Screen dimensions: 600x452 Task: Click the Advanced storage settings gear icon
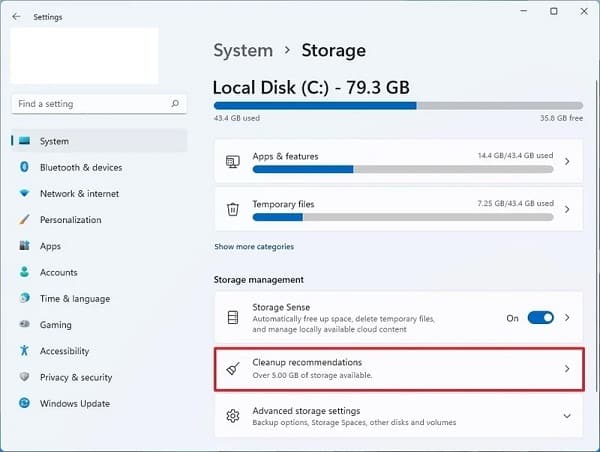(x=233, y=416)
